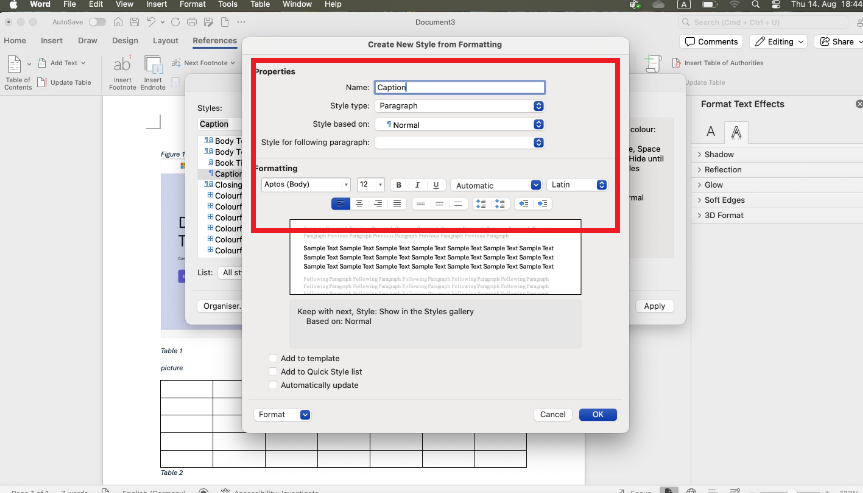Click the style Name input field

click(460, 87)
